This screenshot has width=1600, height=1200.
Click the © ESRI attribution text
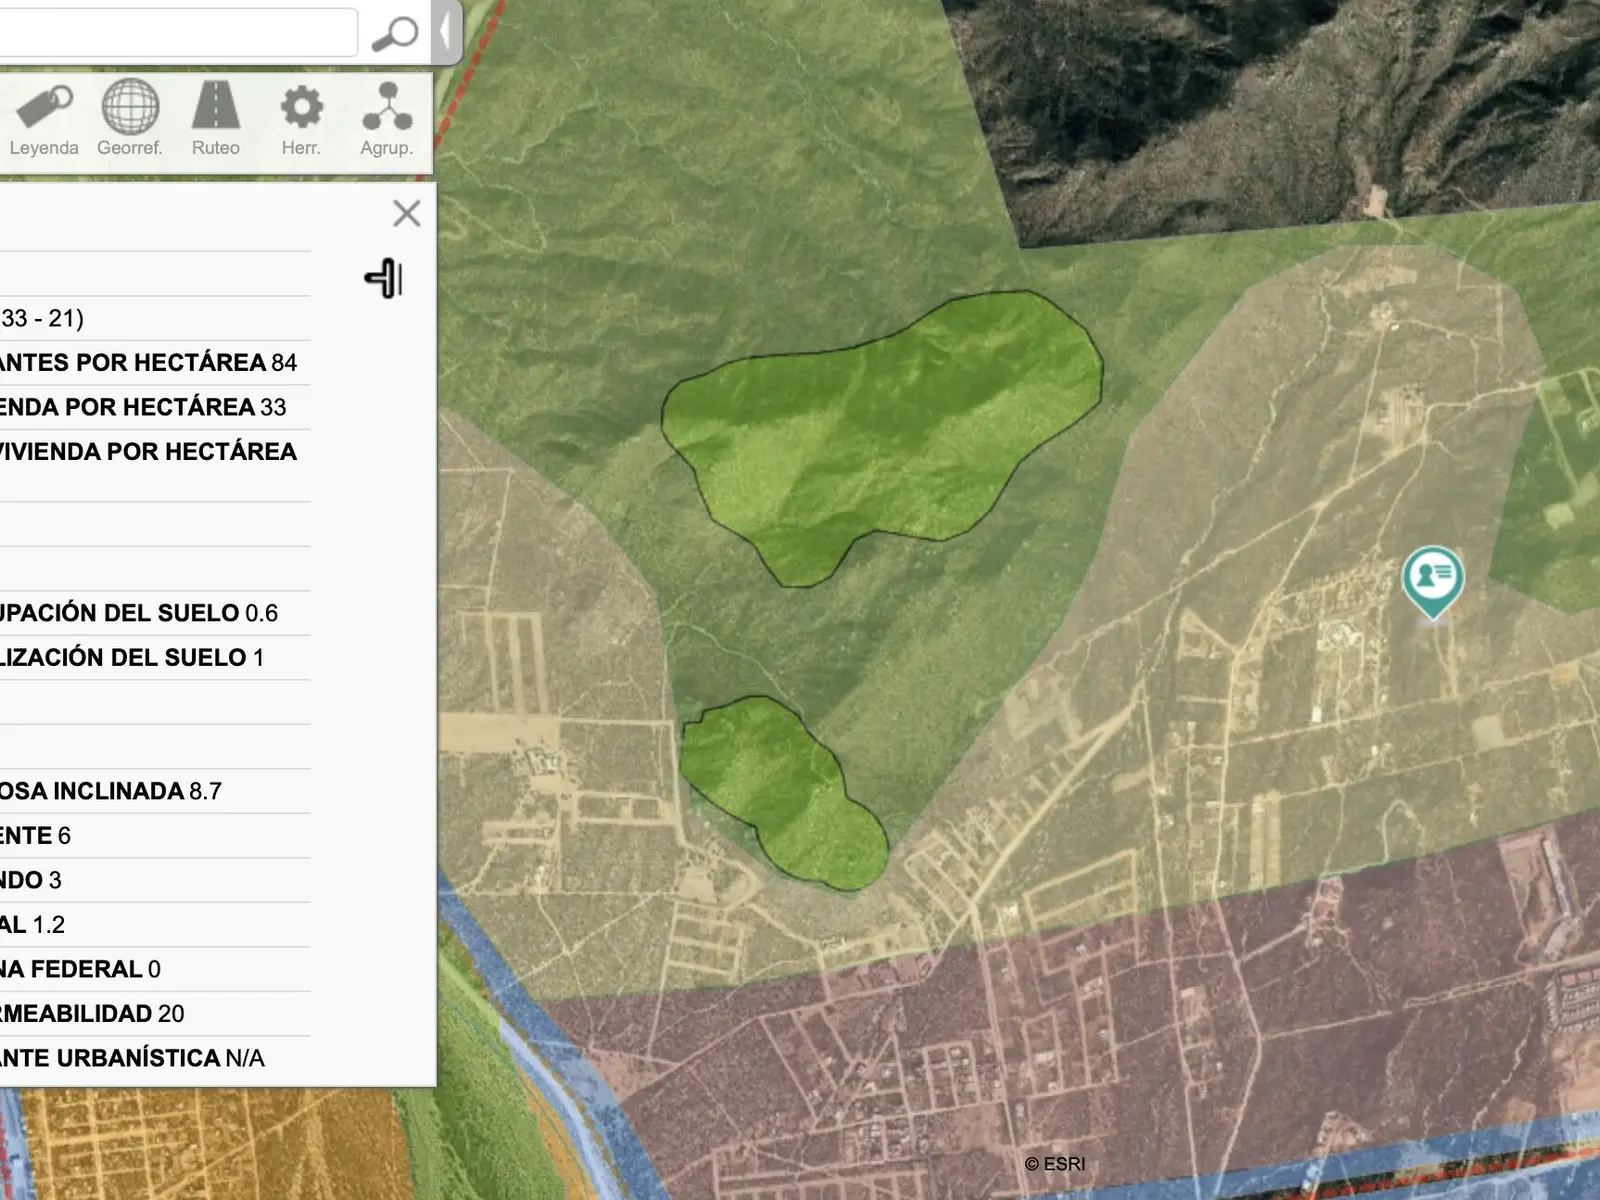1055,1164
